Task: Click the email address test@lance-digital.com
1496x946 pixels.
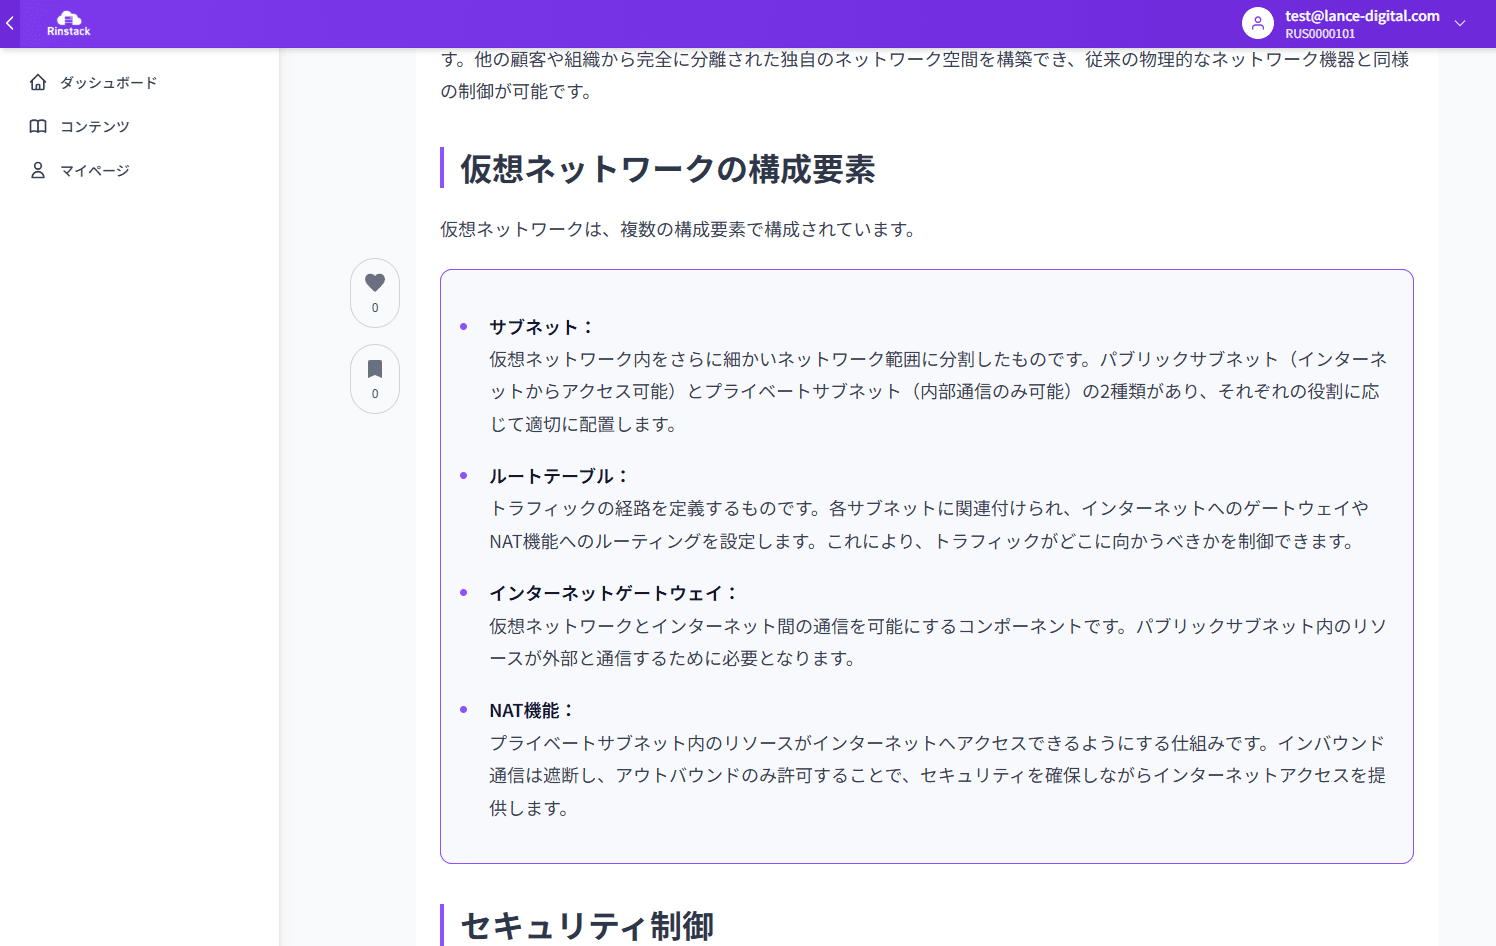Action: pyautogui.click(x=1360, y=15)
